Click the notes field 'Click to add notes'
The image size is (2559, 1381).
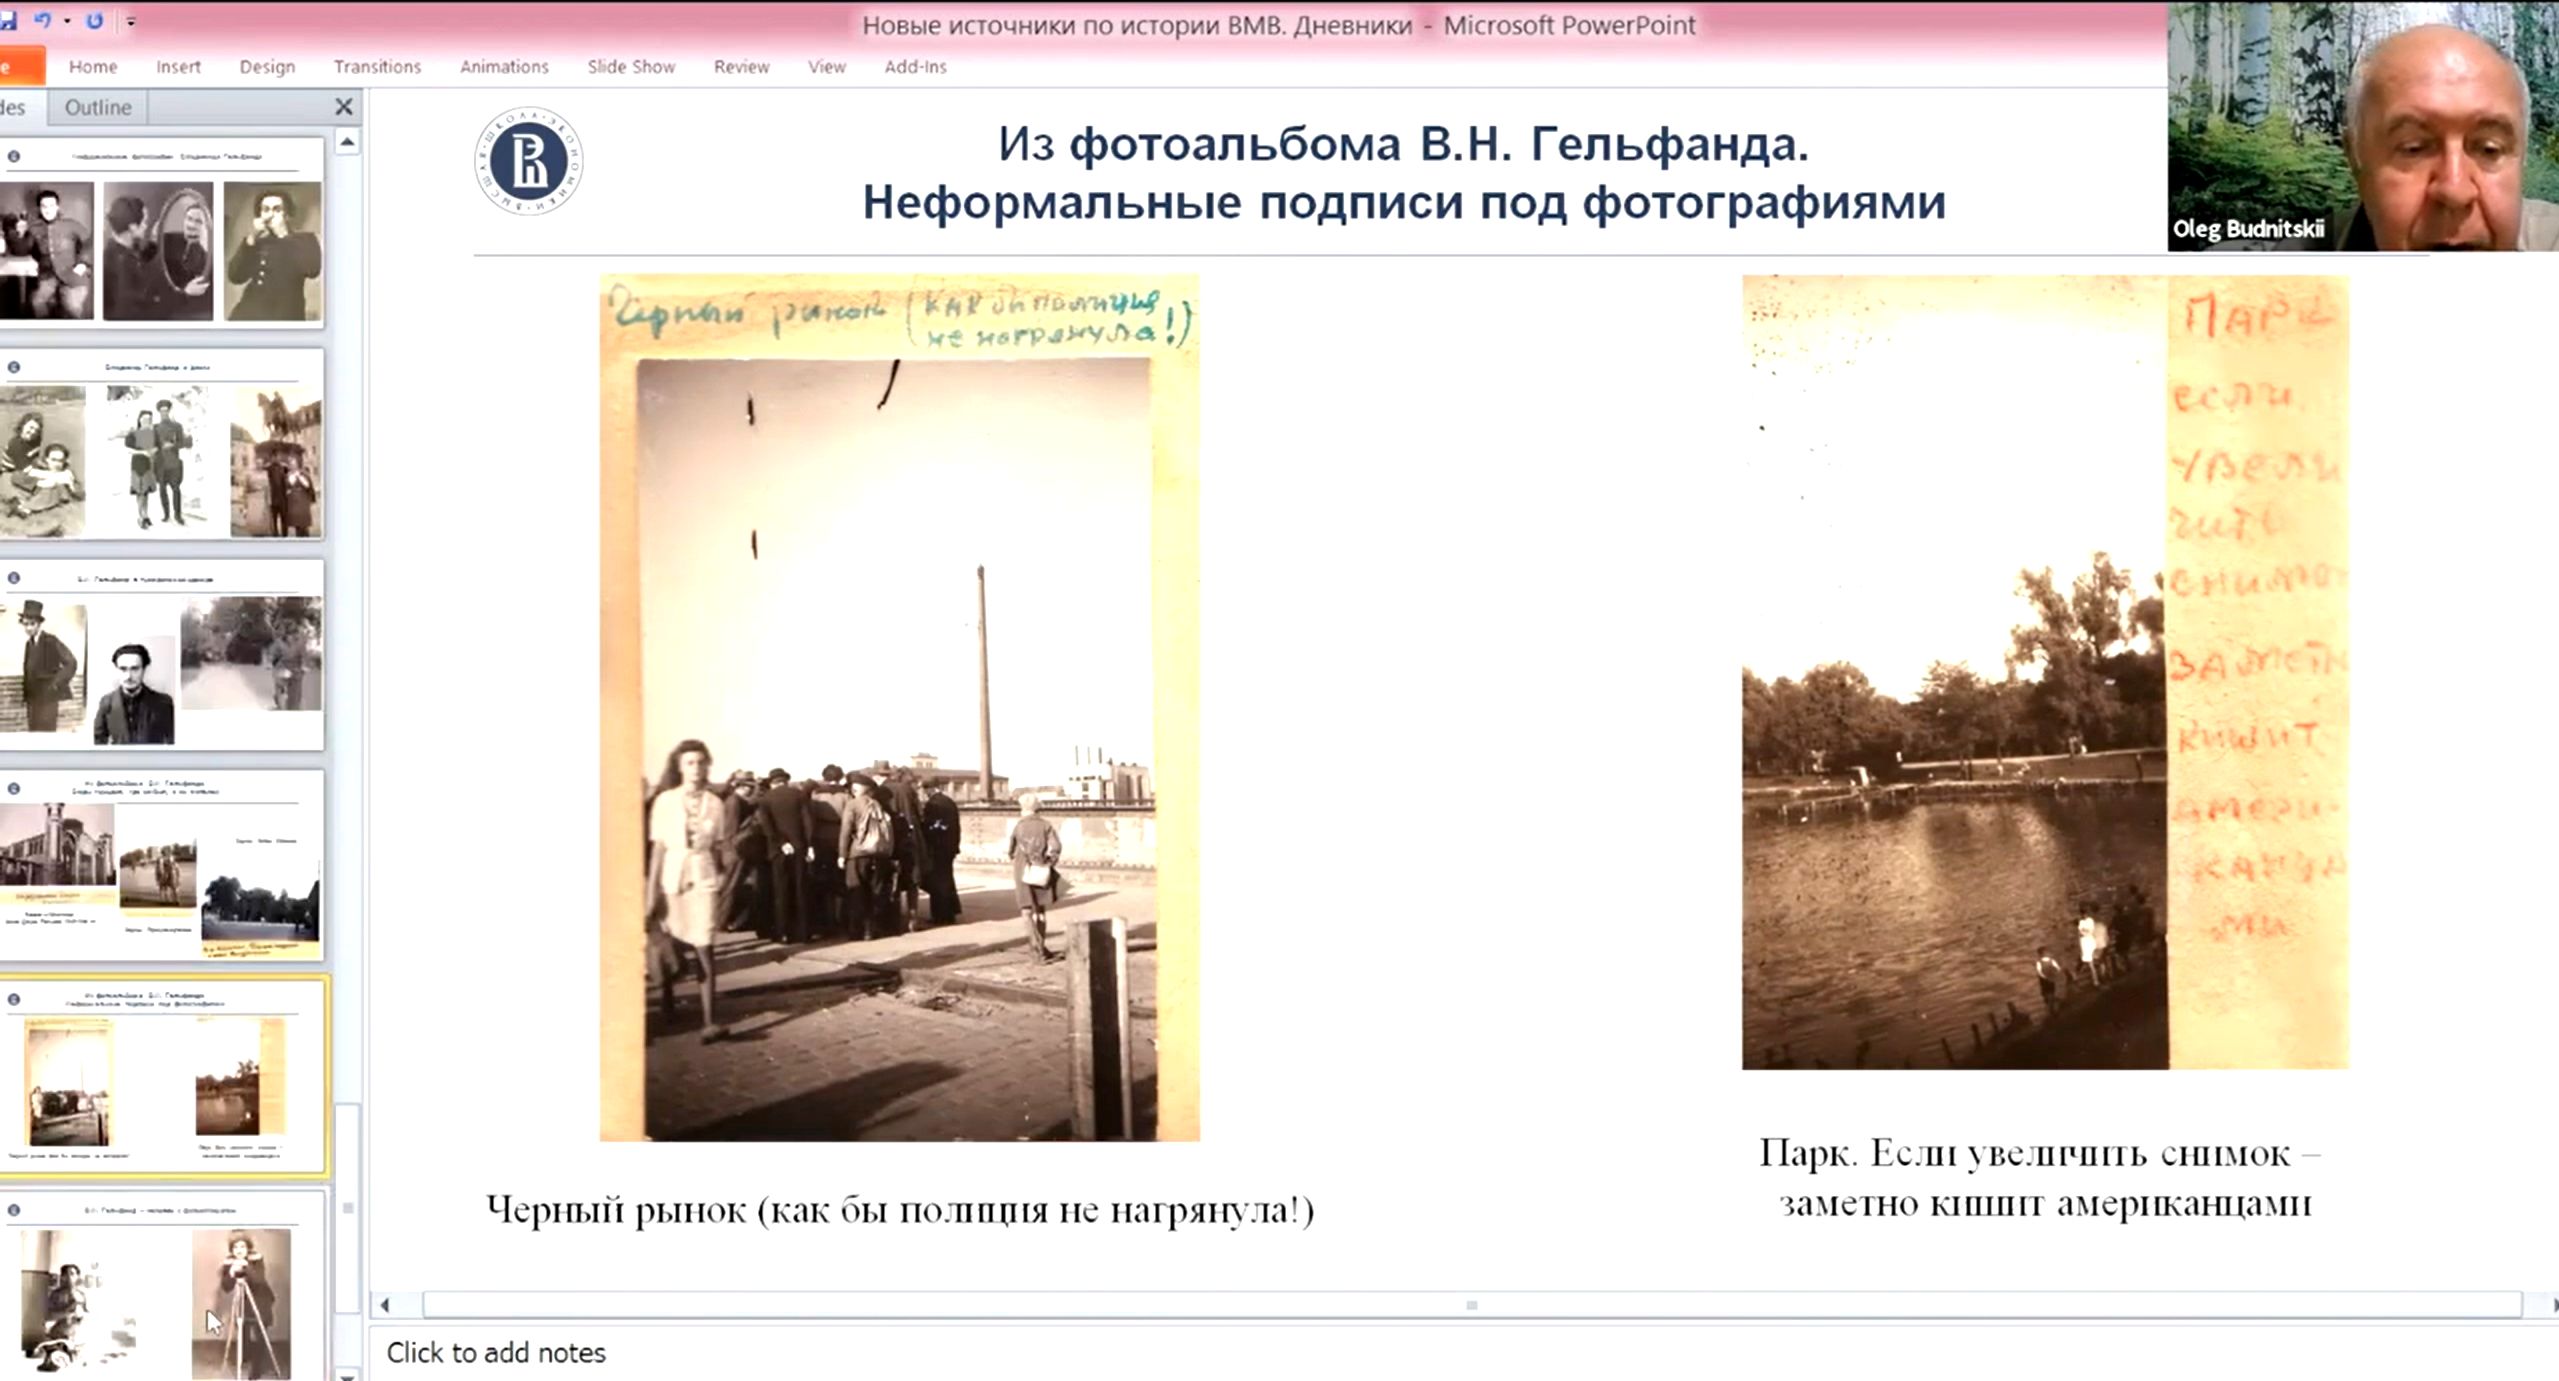496,1352
